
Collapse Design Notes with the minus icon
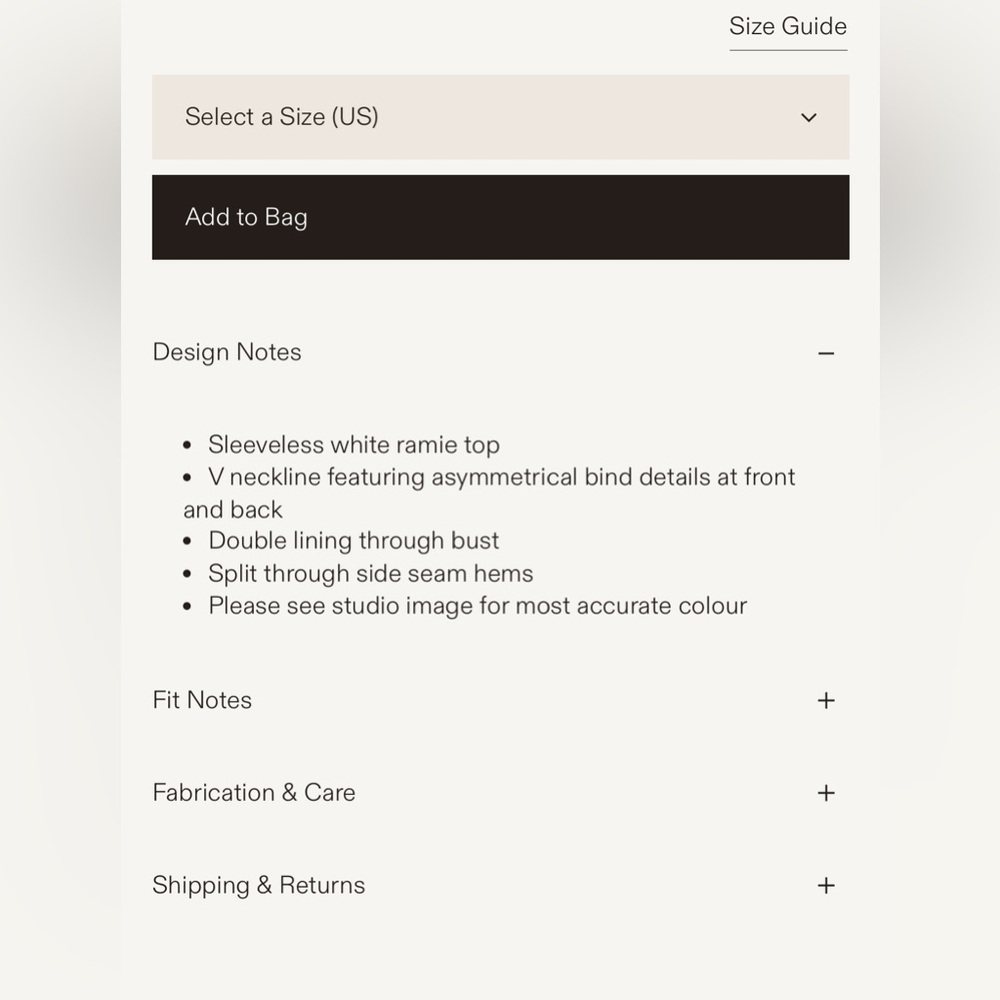tap(826, 353)
